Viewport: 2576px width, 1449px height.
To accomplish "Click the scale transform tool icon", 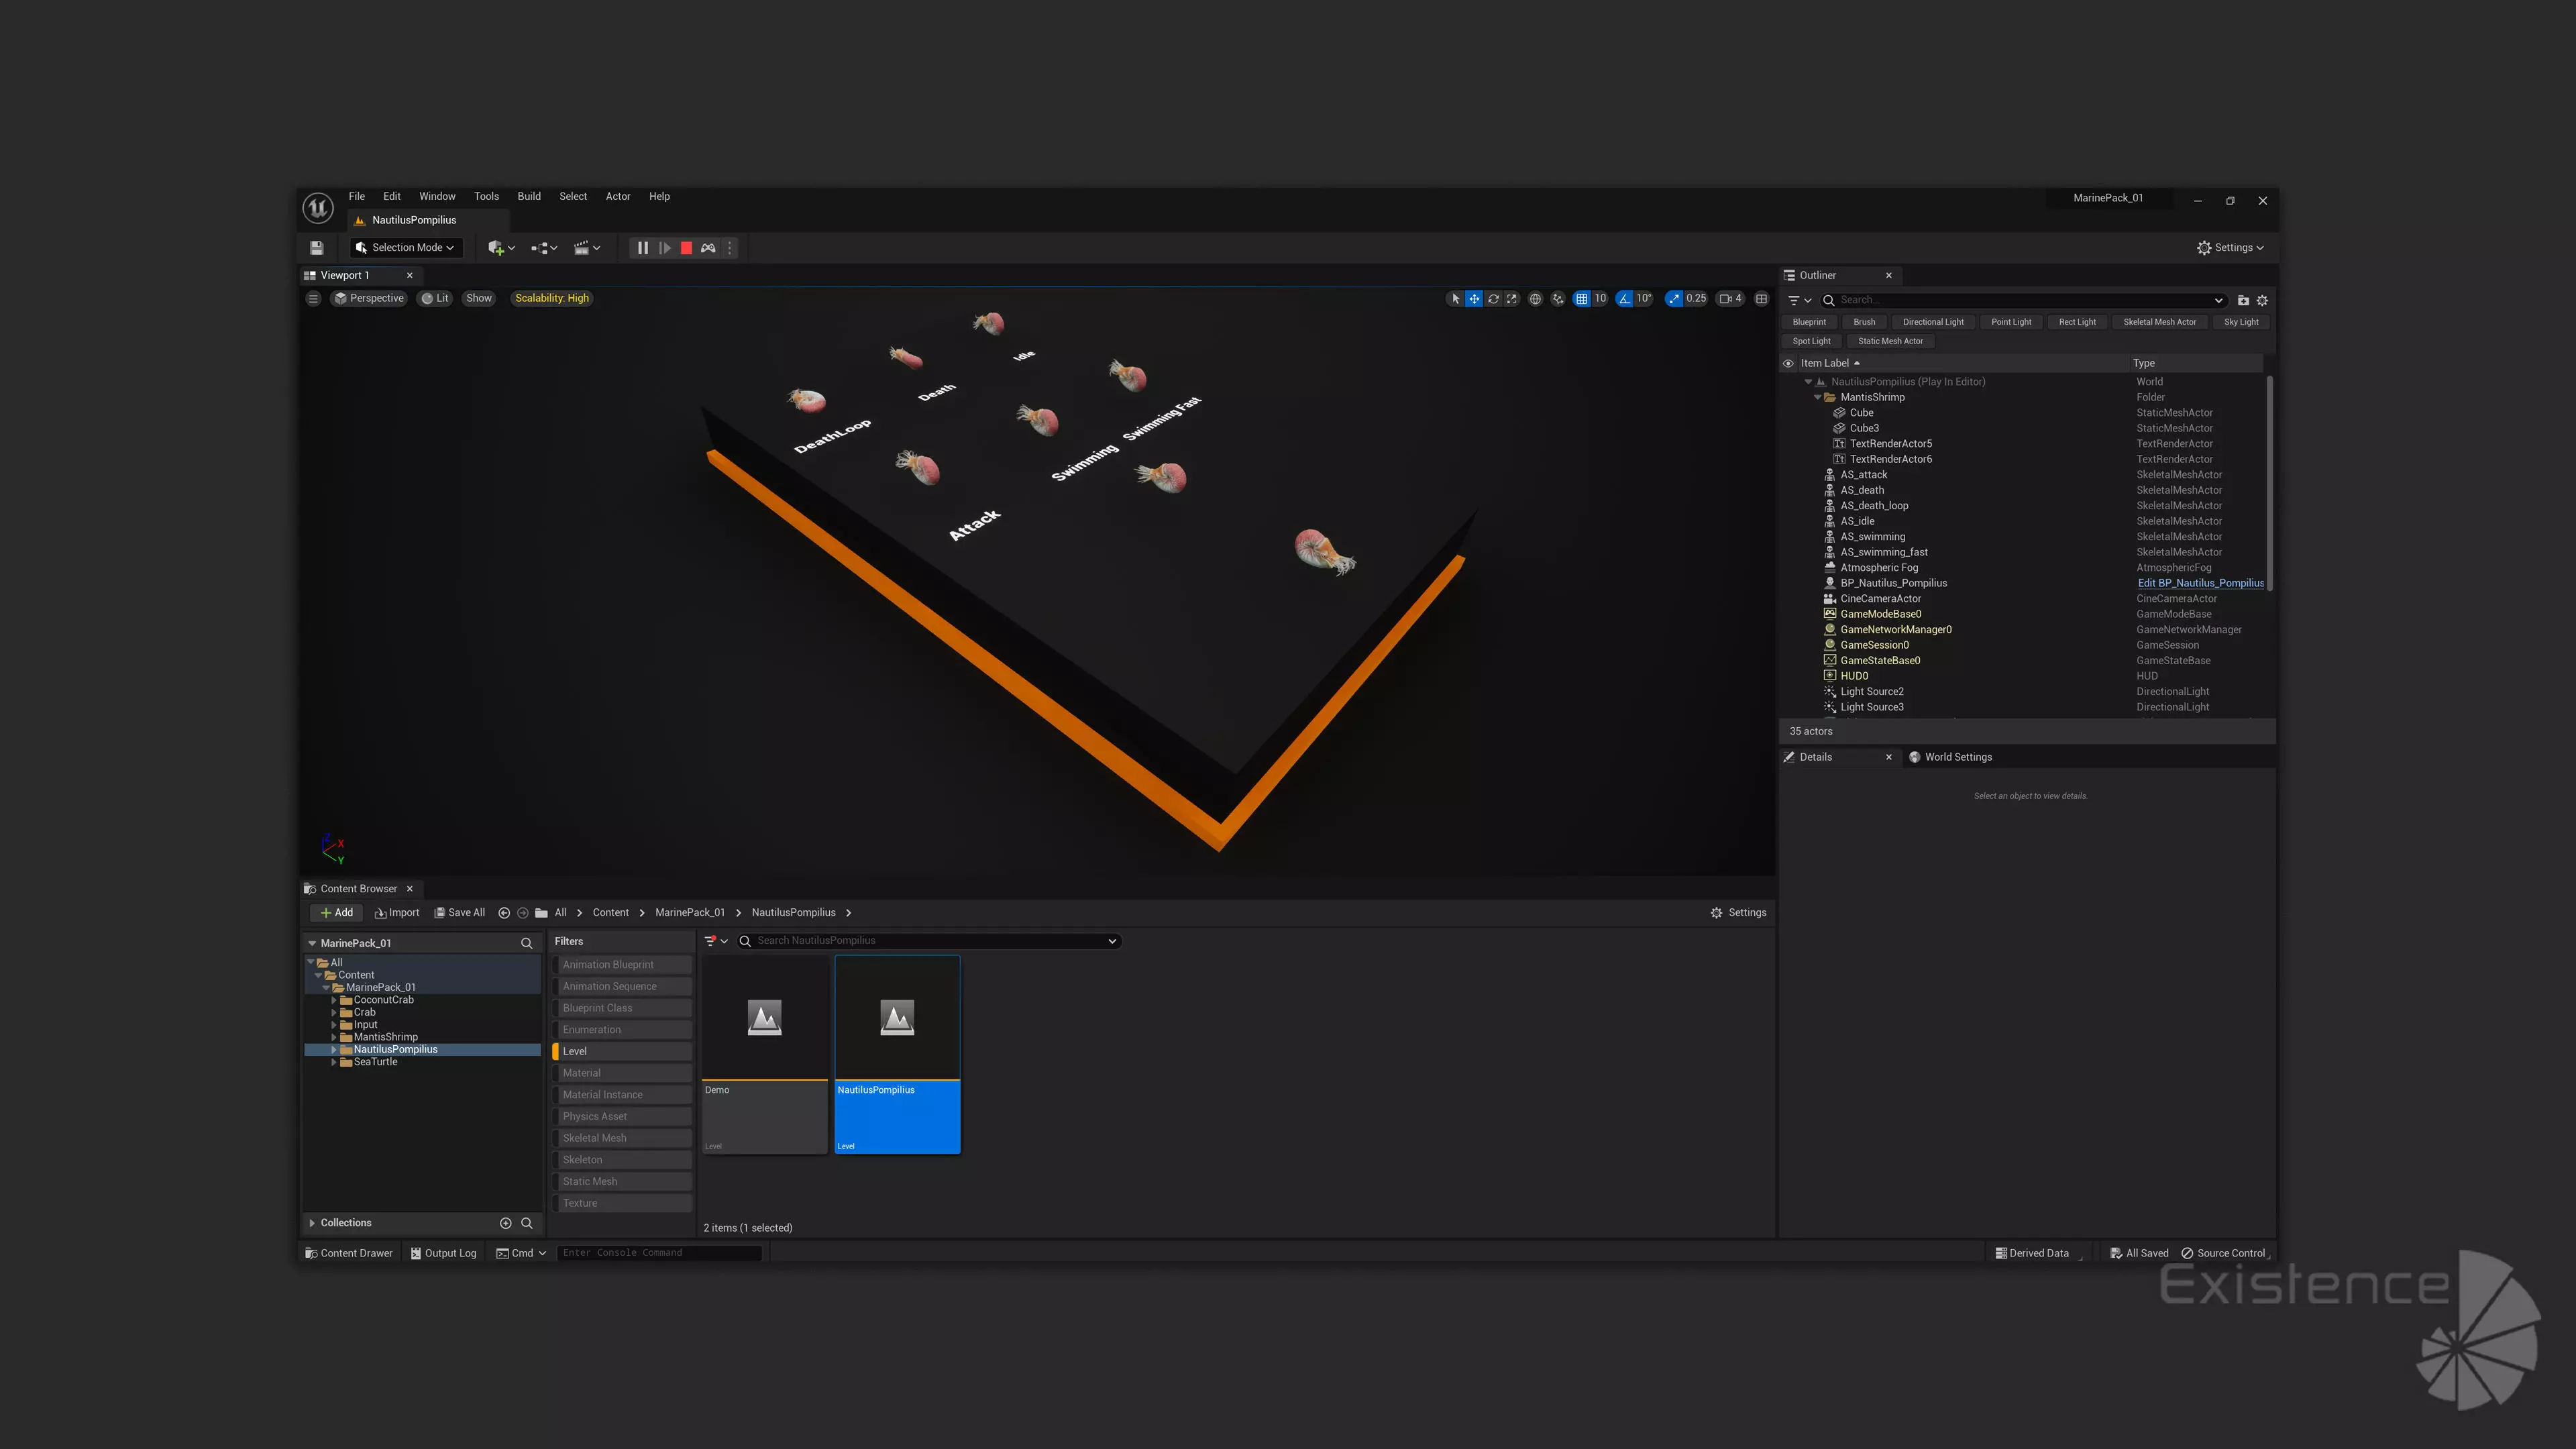I will 1512,299.
